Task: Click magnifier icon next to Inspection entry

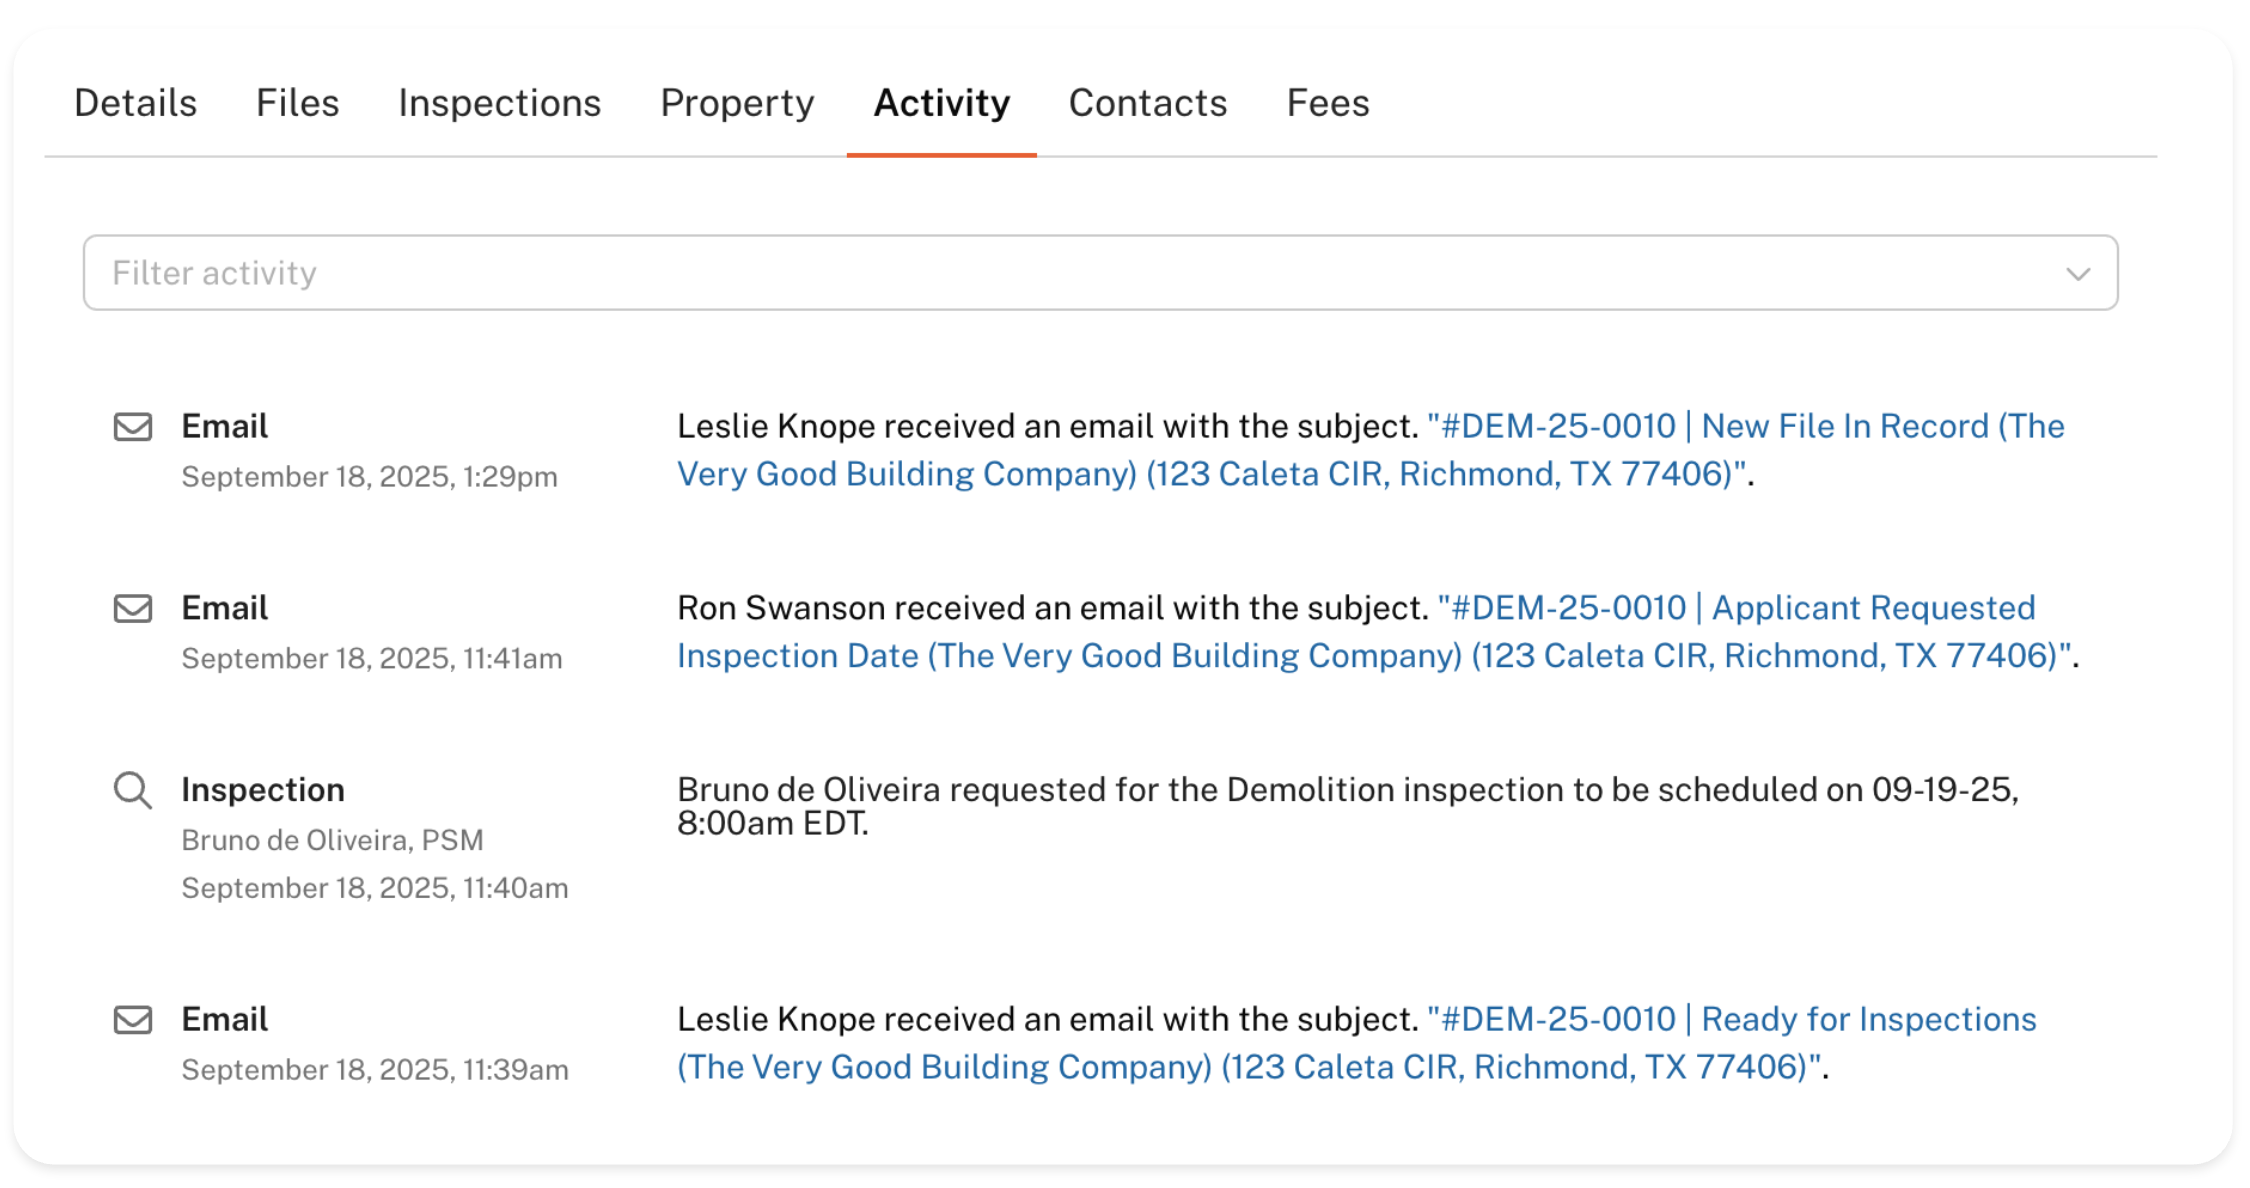Action: coord(132,791)
